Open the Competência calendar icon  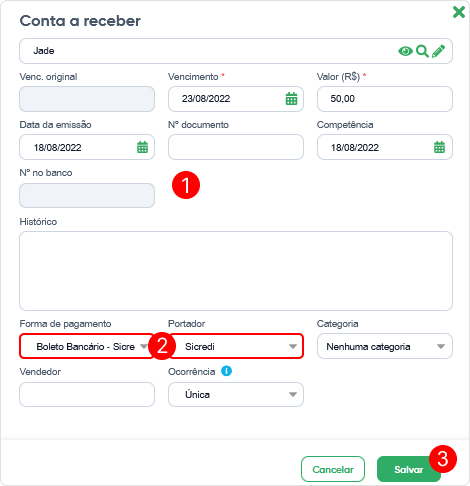click(x=439, y=147)
